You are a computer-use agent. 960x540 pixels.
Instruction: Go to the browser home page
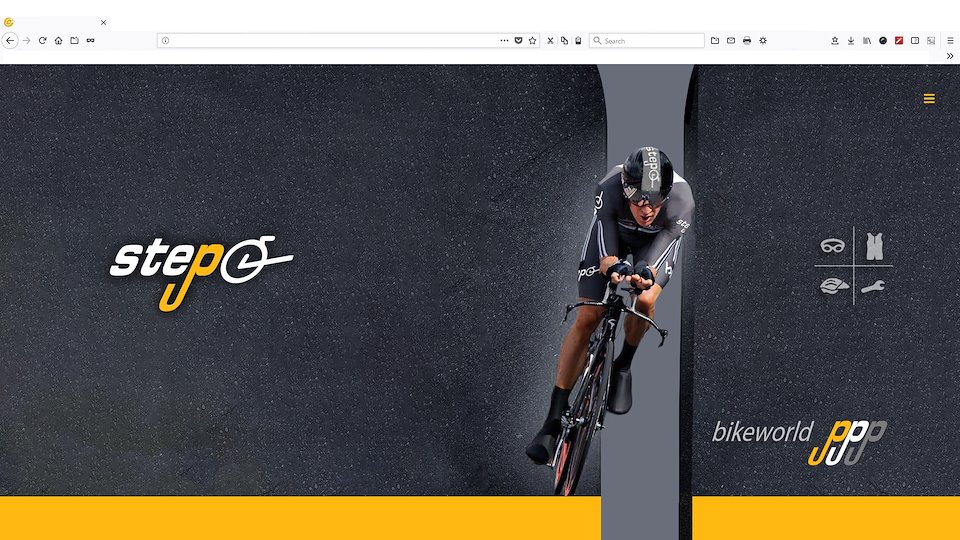coord(58,40)
